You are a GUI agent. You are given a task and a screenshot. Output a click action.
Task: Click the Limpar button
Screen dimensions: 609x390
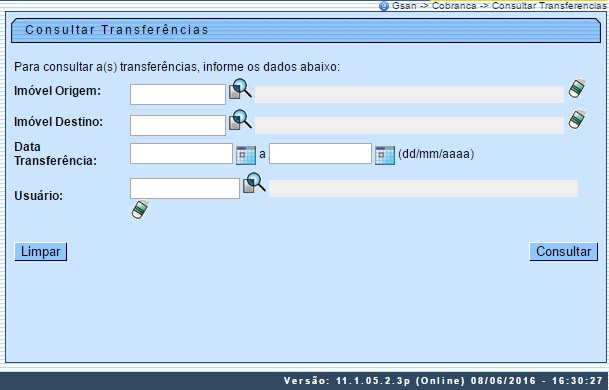point(41,252)
